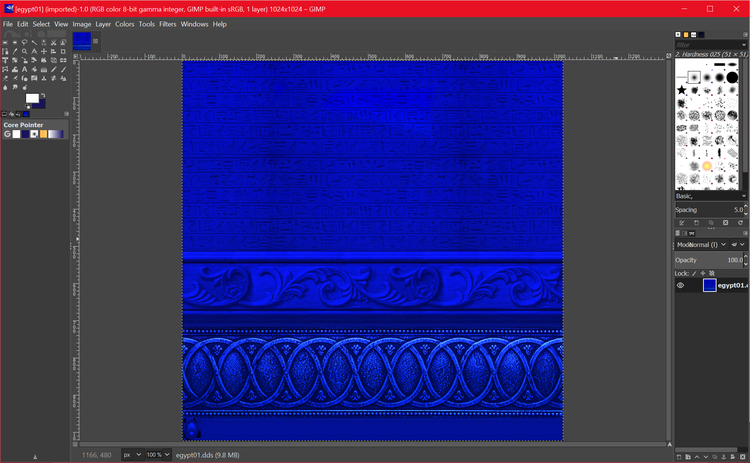Switch to the Patterns tab in brushes dock
The image size is (750, 463).
click(686, 34)
